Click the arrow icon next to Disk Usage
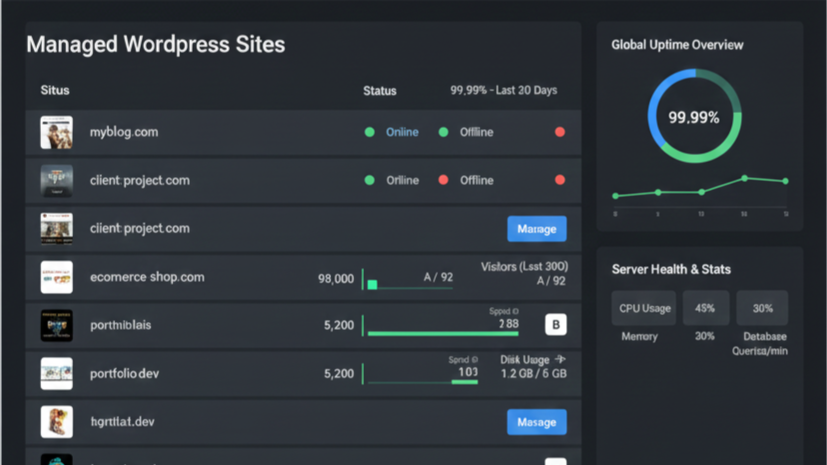The height and width of the screenshot is (465, 827). (x=560, y=360)
